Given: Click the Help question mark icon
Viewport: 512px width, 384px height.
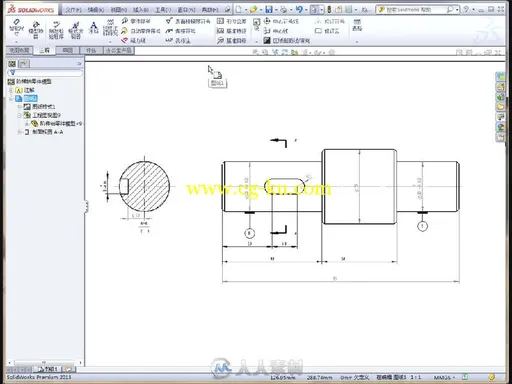Looking at the screenshot, I should pyautogui.click(x=466, y=9).
